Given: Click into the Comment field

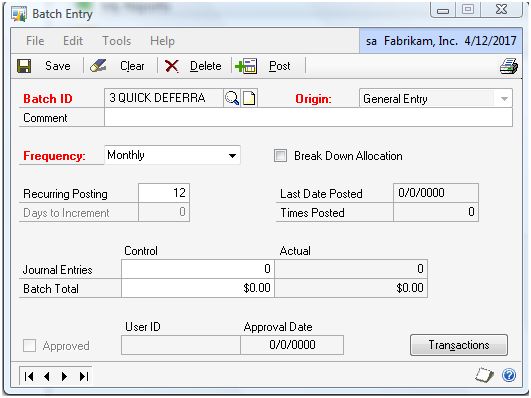Looking at the screenshot, I should click(x=309, y=118).
